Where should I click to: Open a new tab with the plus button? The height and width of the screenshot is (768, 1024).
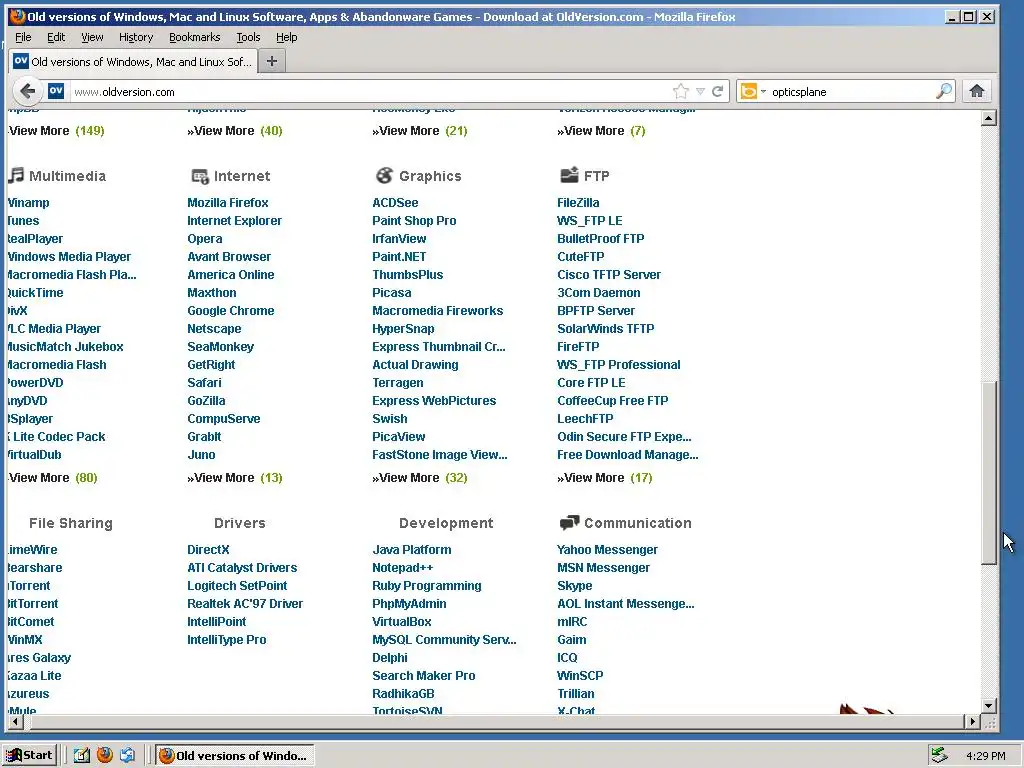tap(272, 61)
